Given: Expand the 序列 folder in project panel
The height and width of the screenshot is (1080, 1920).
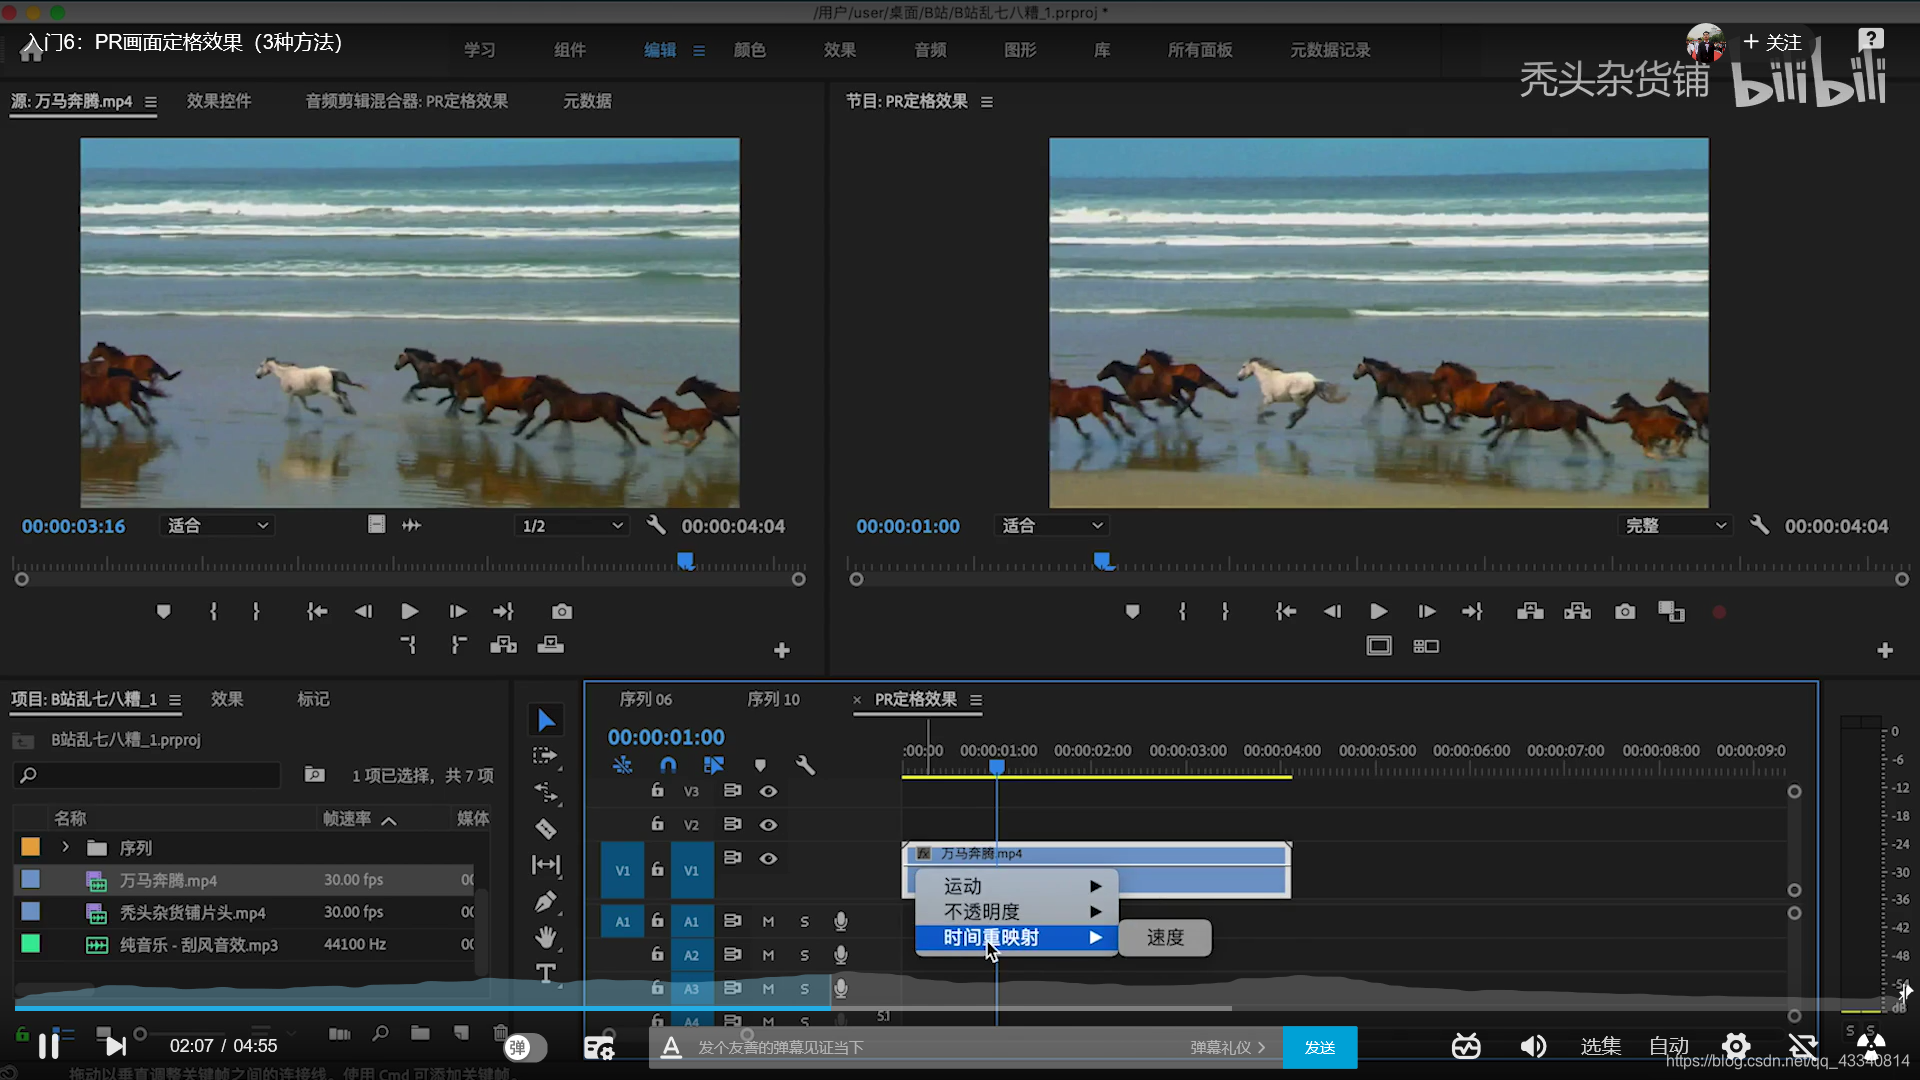Looking at the screenshot, I should (x=66, y=848).
